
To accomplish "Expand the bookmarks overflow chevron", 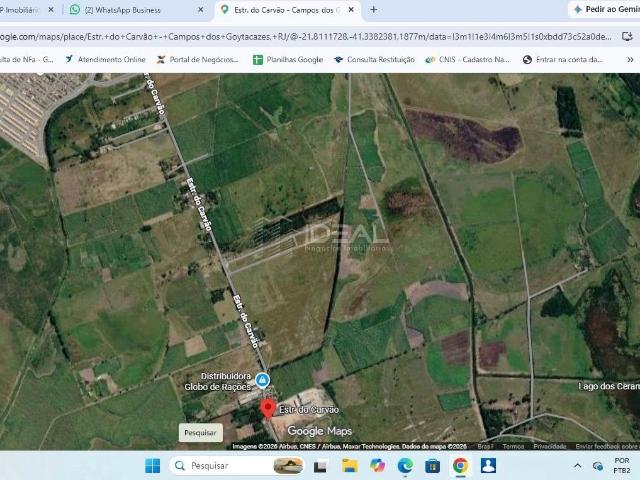I will point(630,60).
